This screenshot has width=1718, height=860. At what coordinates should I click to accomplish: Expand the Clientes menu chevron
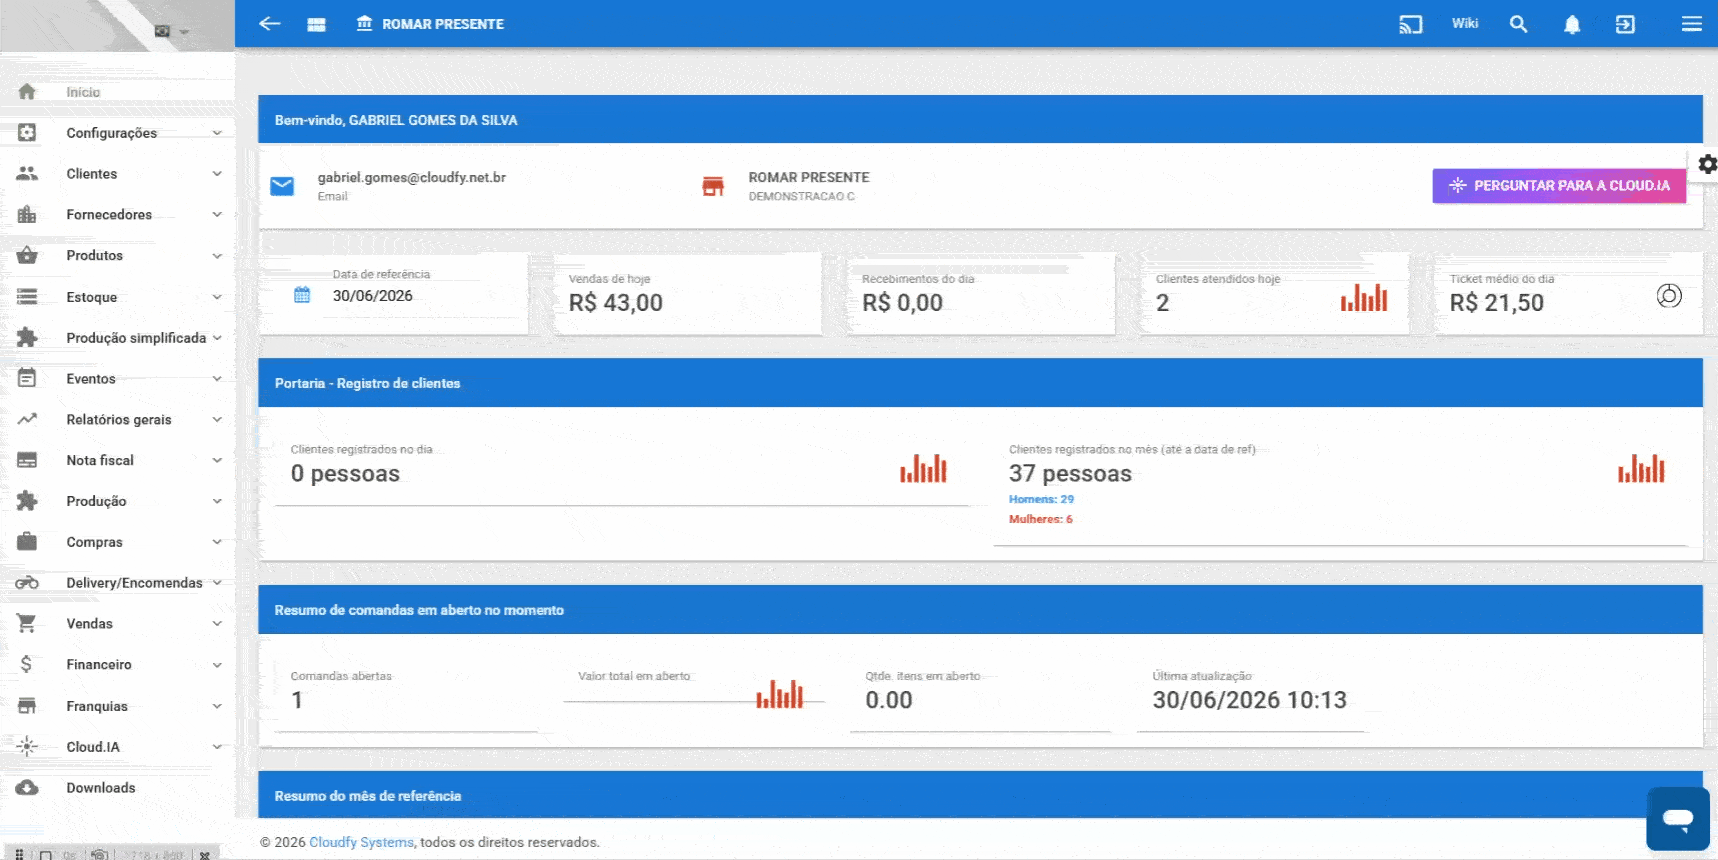(x=217, y=174)
